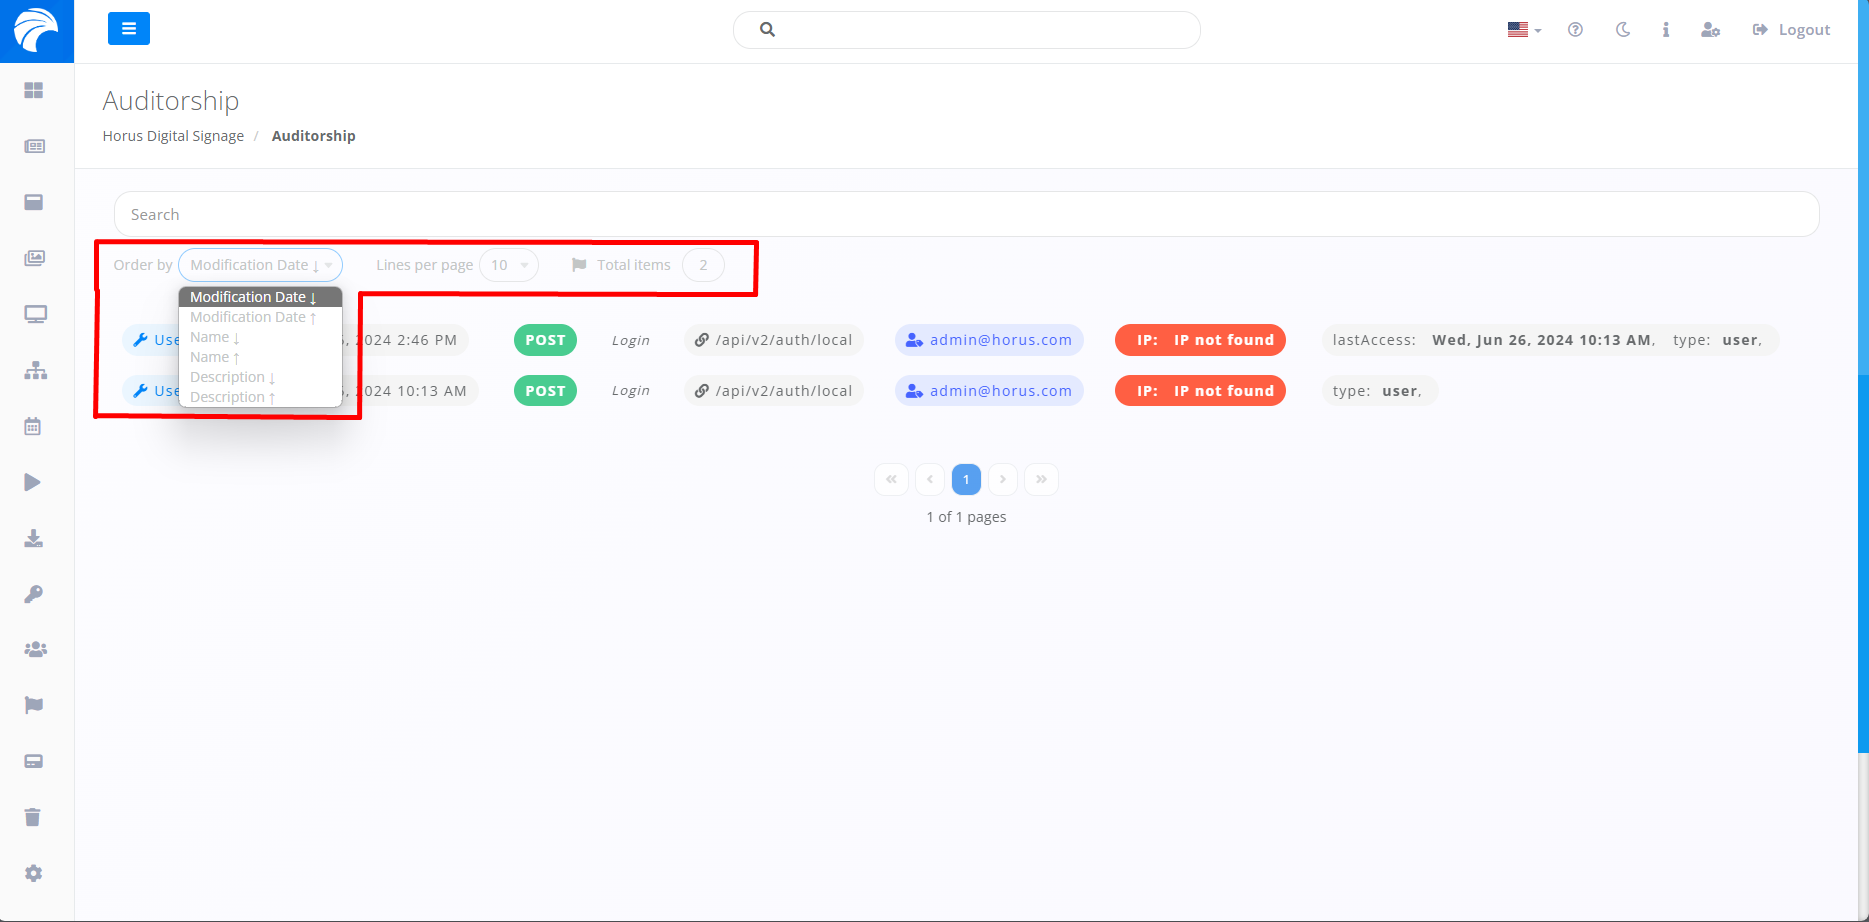The image size is (1869, 922).
Task: Open the key icon in sidebar
Action: pyautogui.click(x=34, y=595)
